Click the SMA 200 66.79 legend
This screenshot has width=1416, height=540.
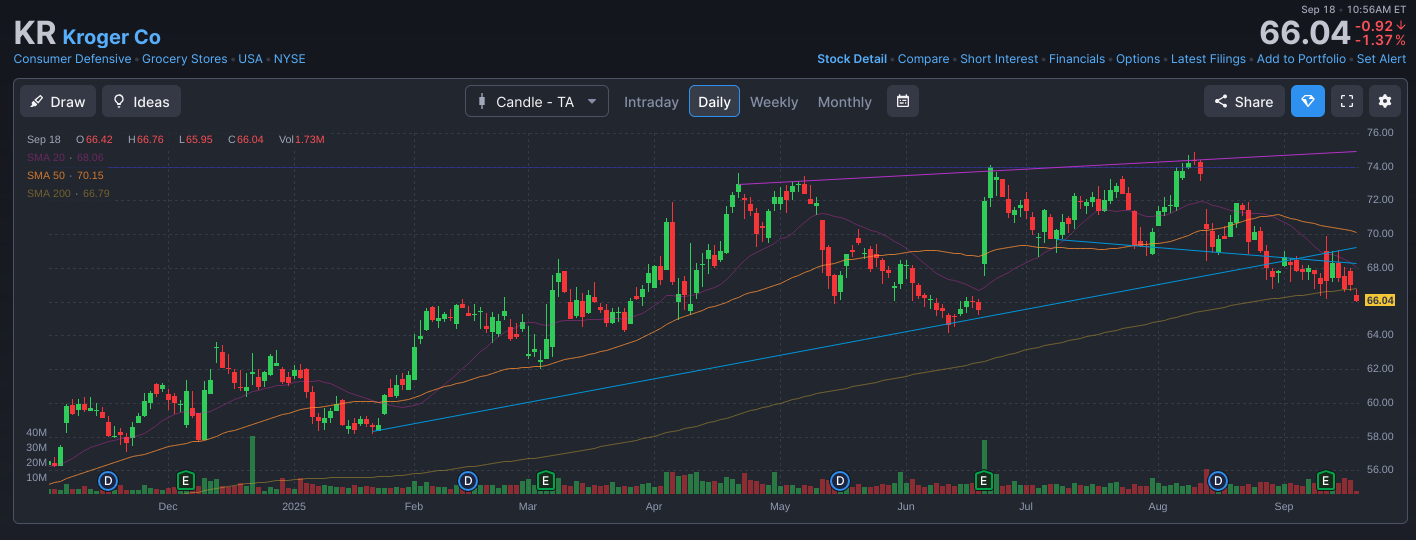point(68,193)
